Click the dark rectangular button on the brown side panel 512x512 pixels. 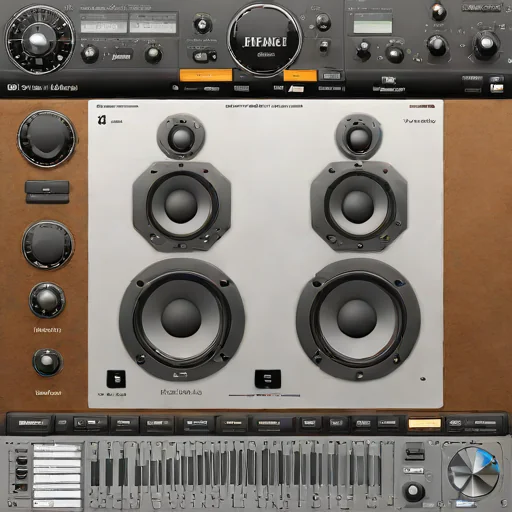(47, 192)
